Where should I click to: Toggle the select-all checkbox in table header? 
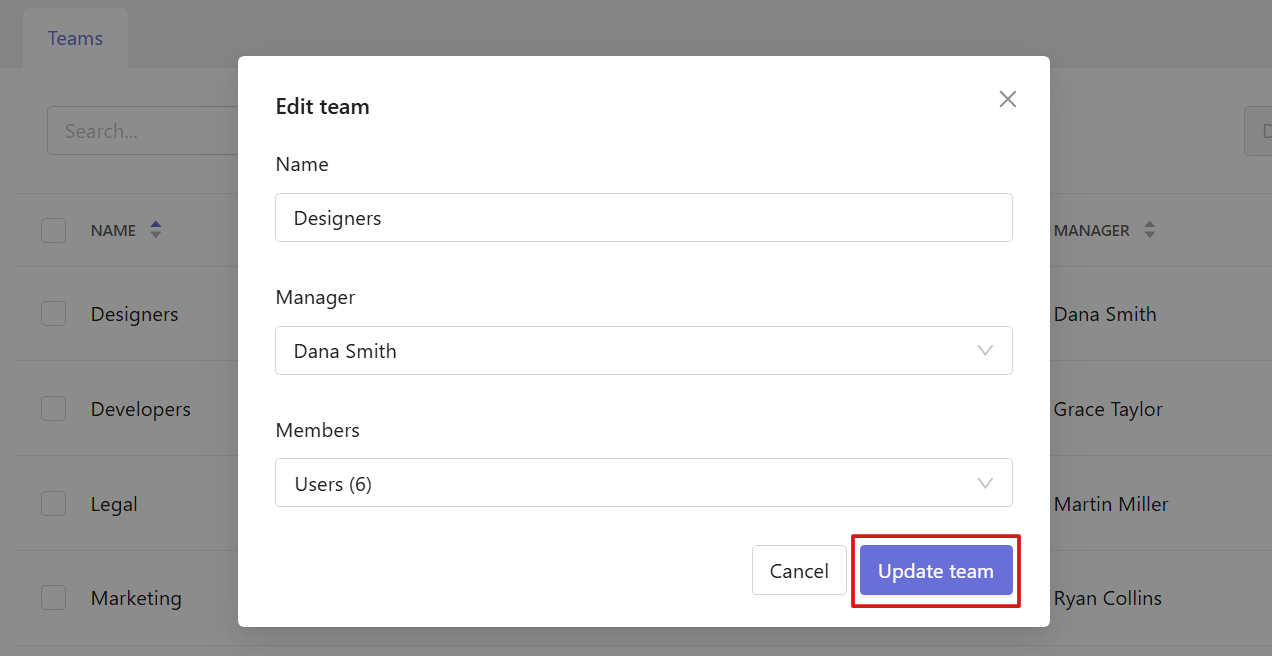click(x=53, y=230)
